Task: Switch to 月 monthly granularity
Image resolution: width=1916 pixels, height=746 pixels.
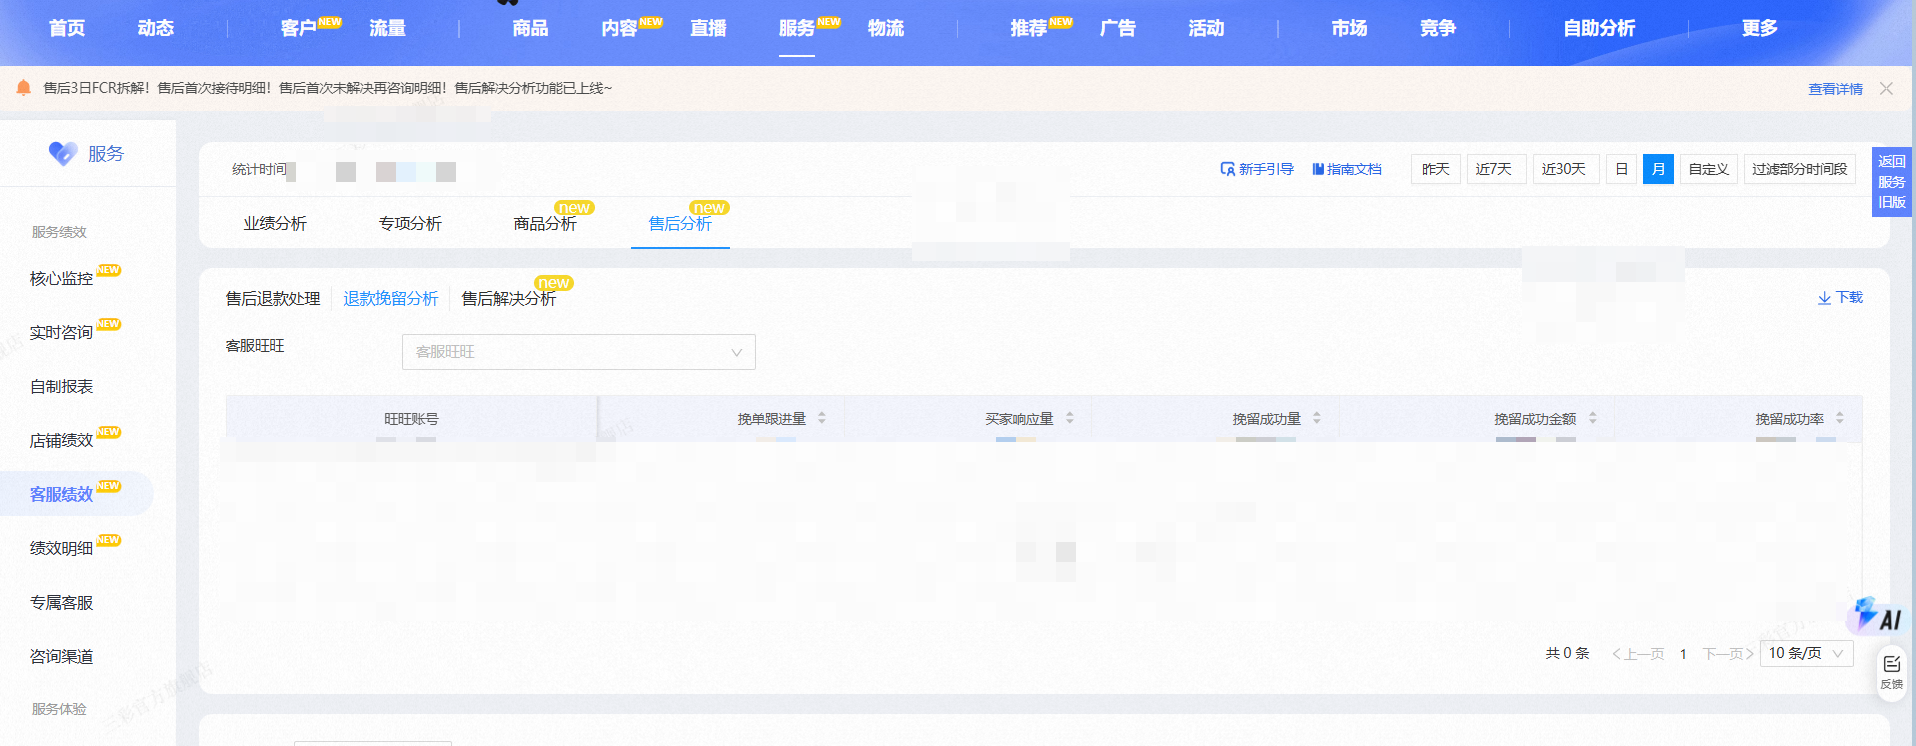Action: 1658,169
